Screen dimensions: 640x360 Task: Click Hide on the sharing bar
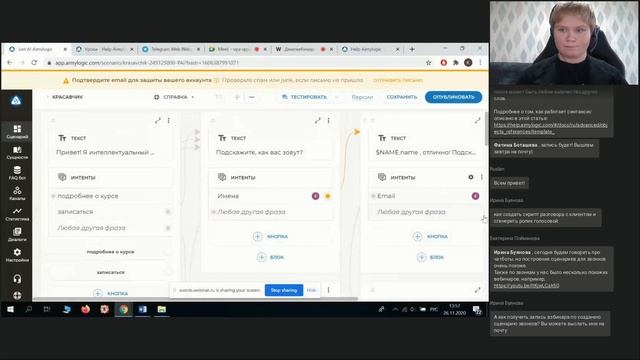click(311, 290)
